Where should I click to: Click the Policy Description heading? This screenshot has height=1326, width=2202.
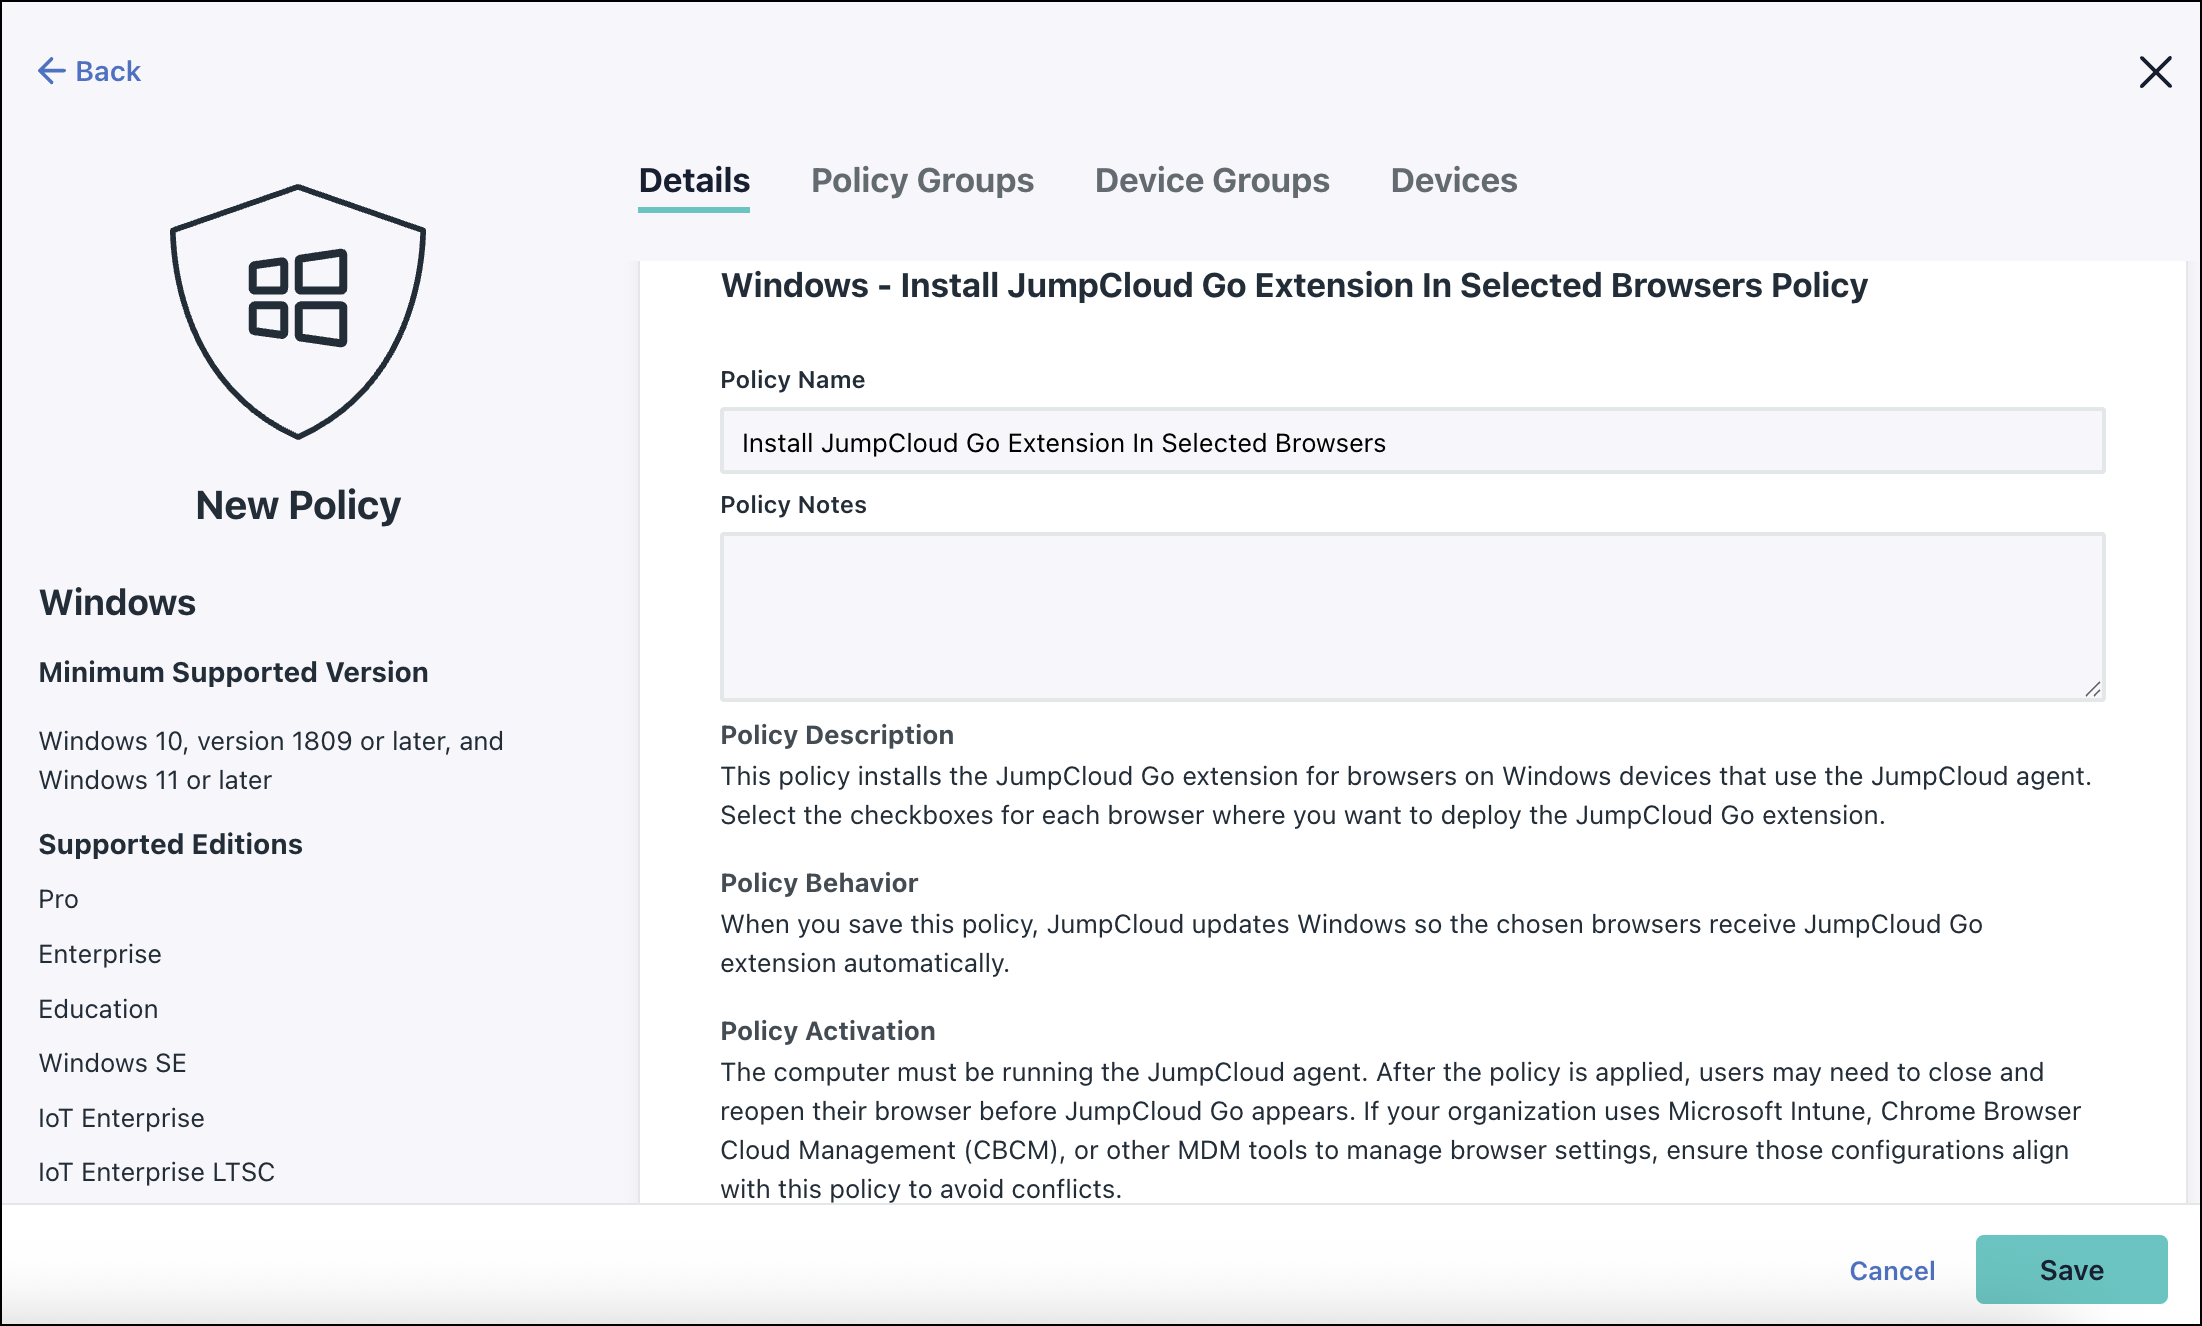pyautogui.click(x=837, y=735)
